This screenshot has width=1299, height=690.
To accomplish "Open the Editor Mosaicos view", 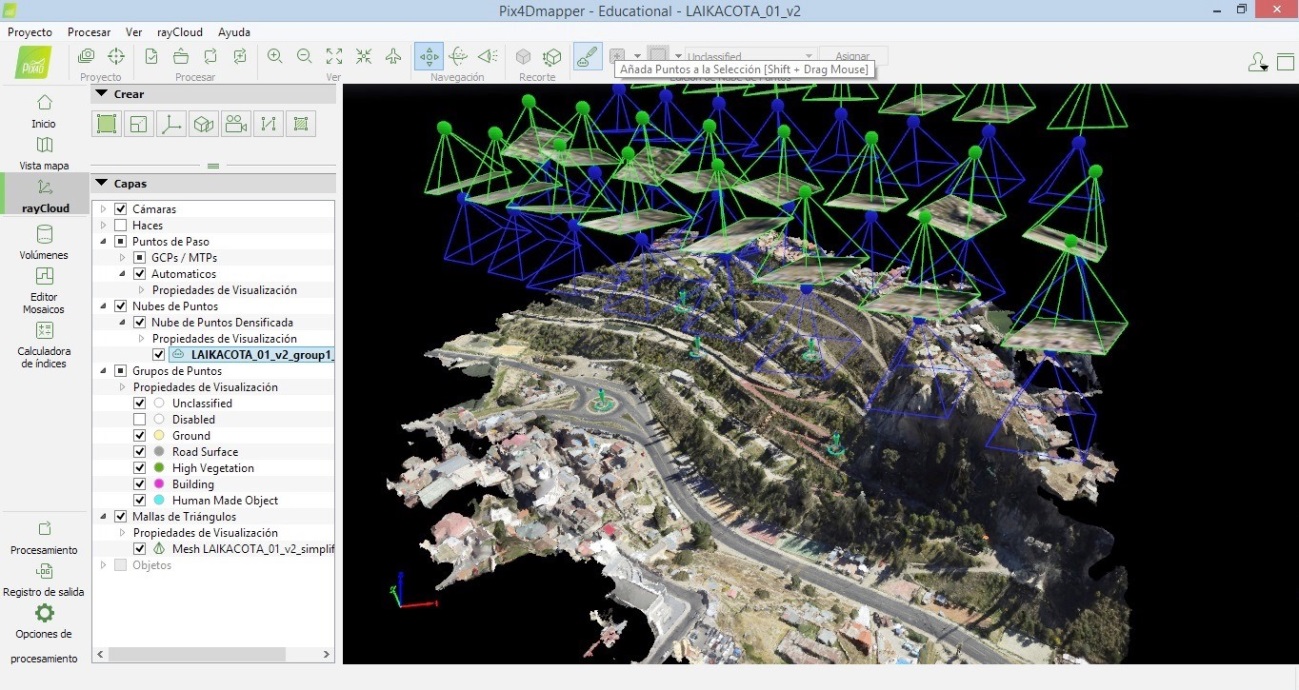I will click(44, 288).
